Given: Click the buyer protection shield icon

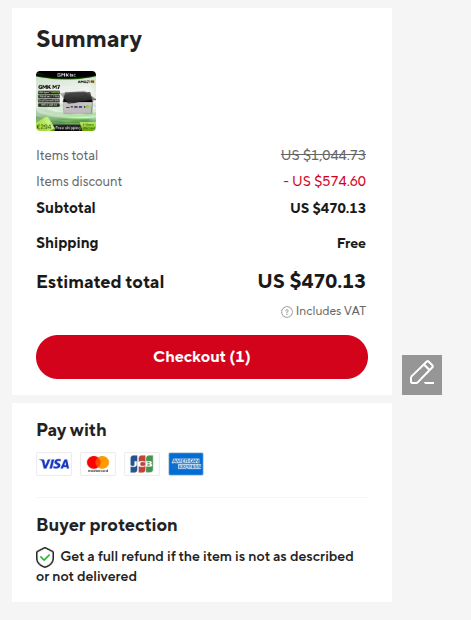Looking at the screenshot, I should click(45, 558).
